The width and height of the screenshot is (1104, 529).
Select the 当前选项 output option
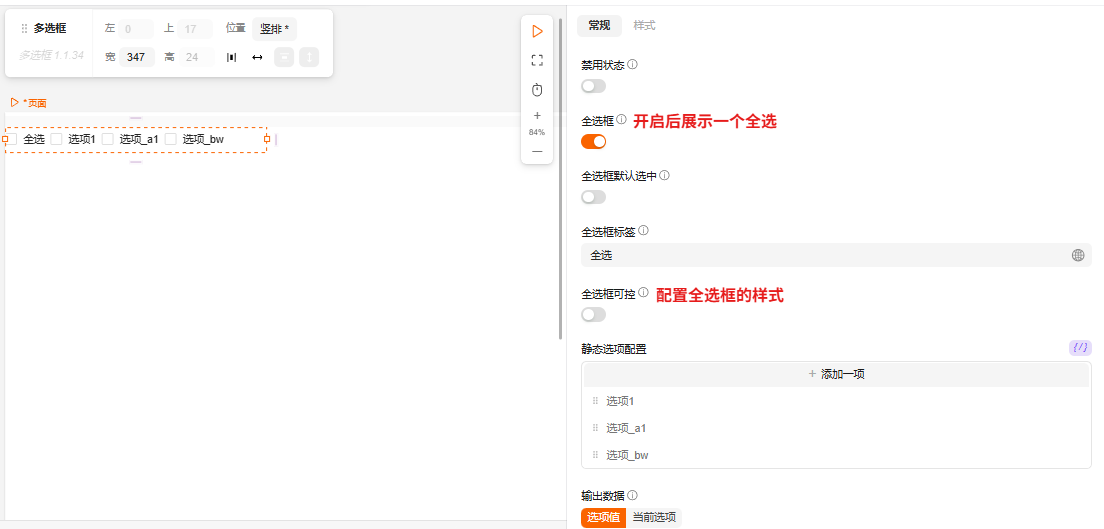point(654,517)
